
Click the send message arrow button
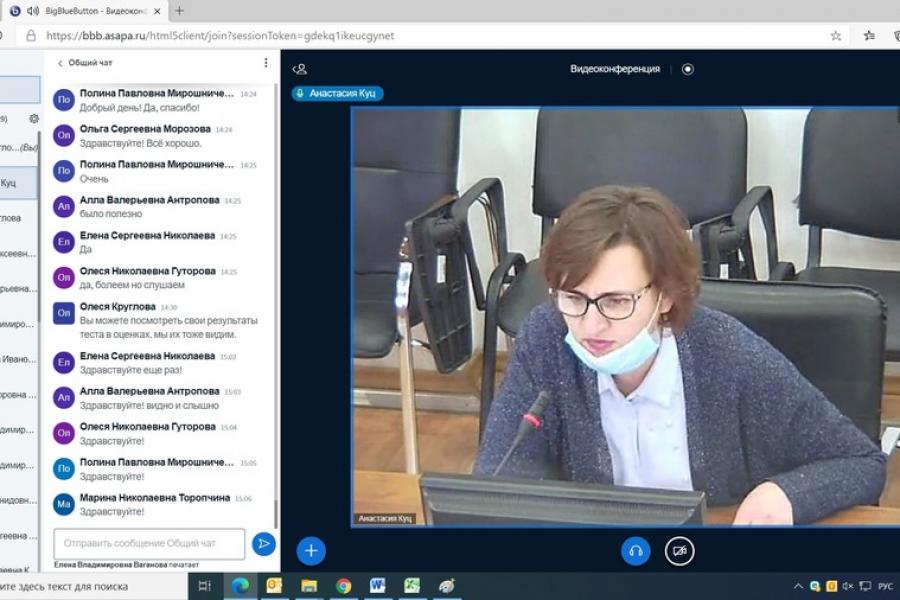pos(264,543)
